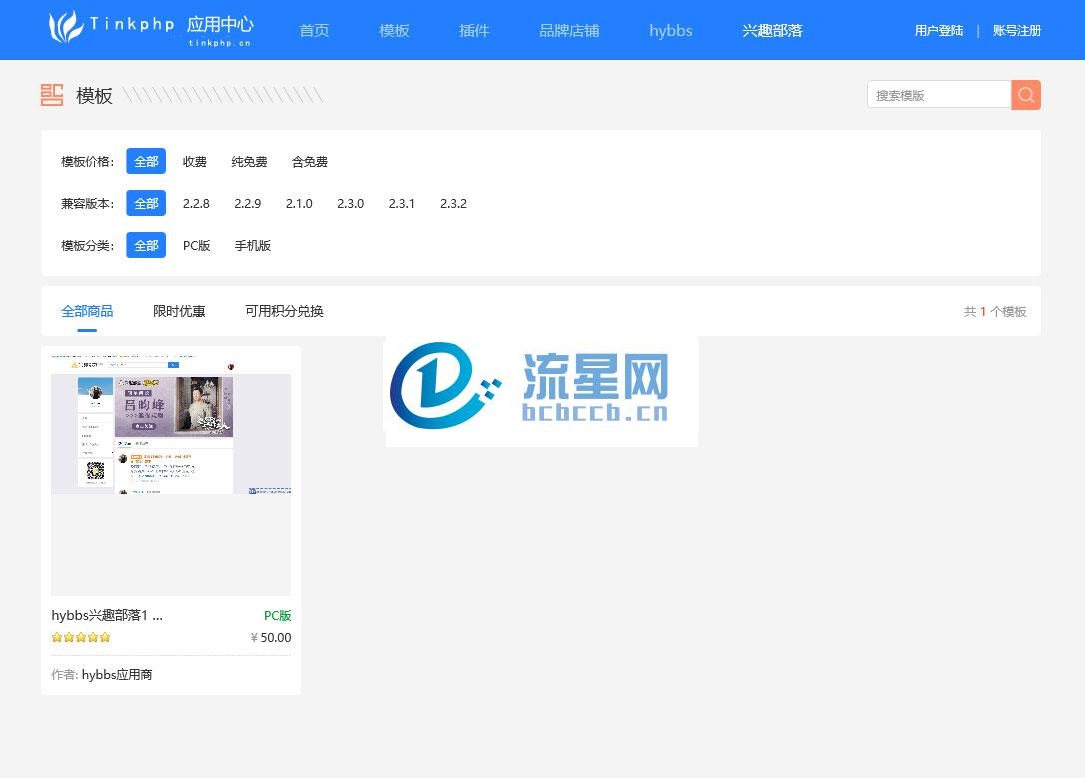The image size is (1085, 778).
Task: Filter price by 纯免费
Action: [x=249, y=161]
